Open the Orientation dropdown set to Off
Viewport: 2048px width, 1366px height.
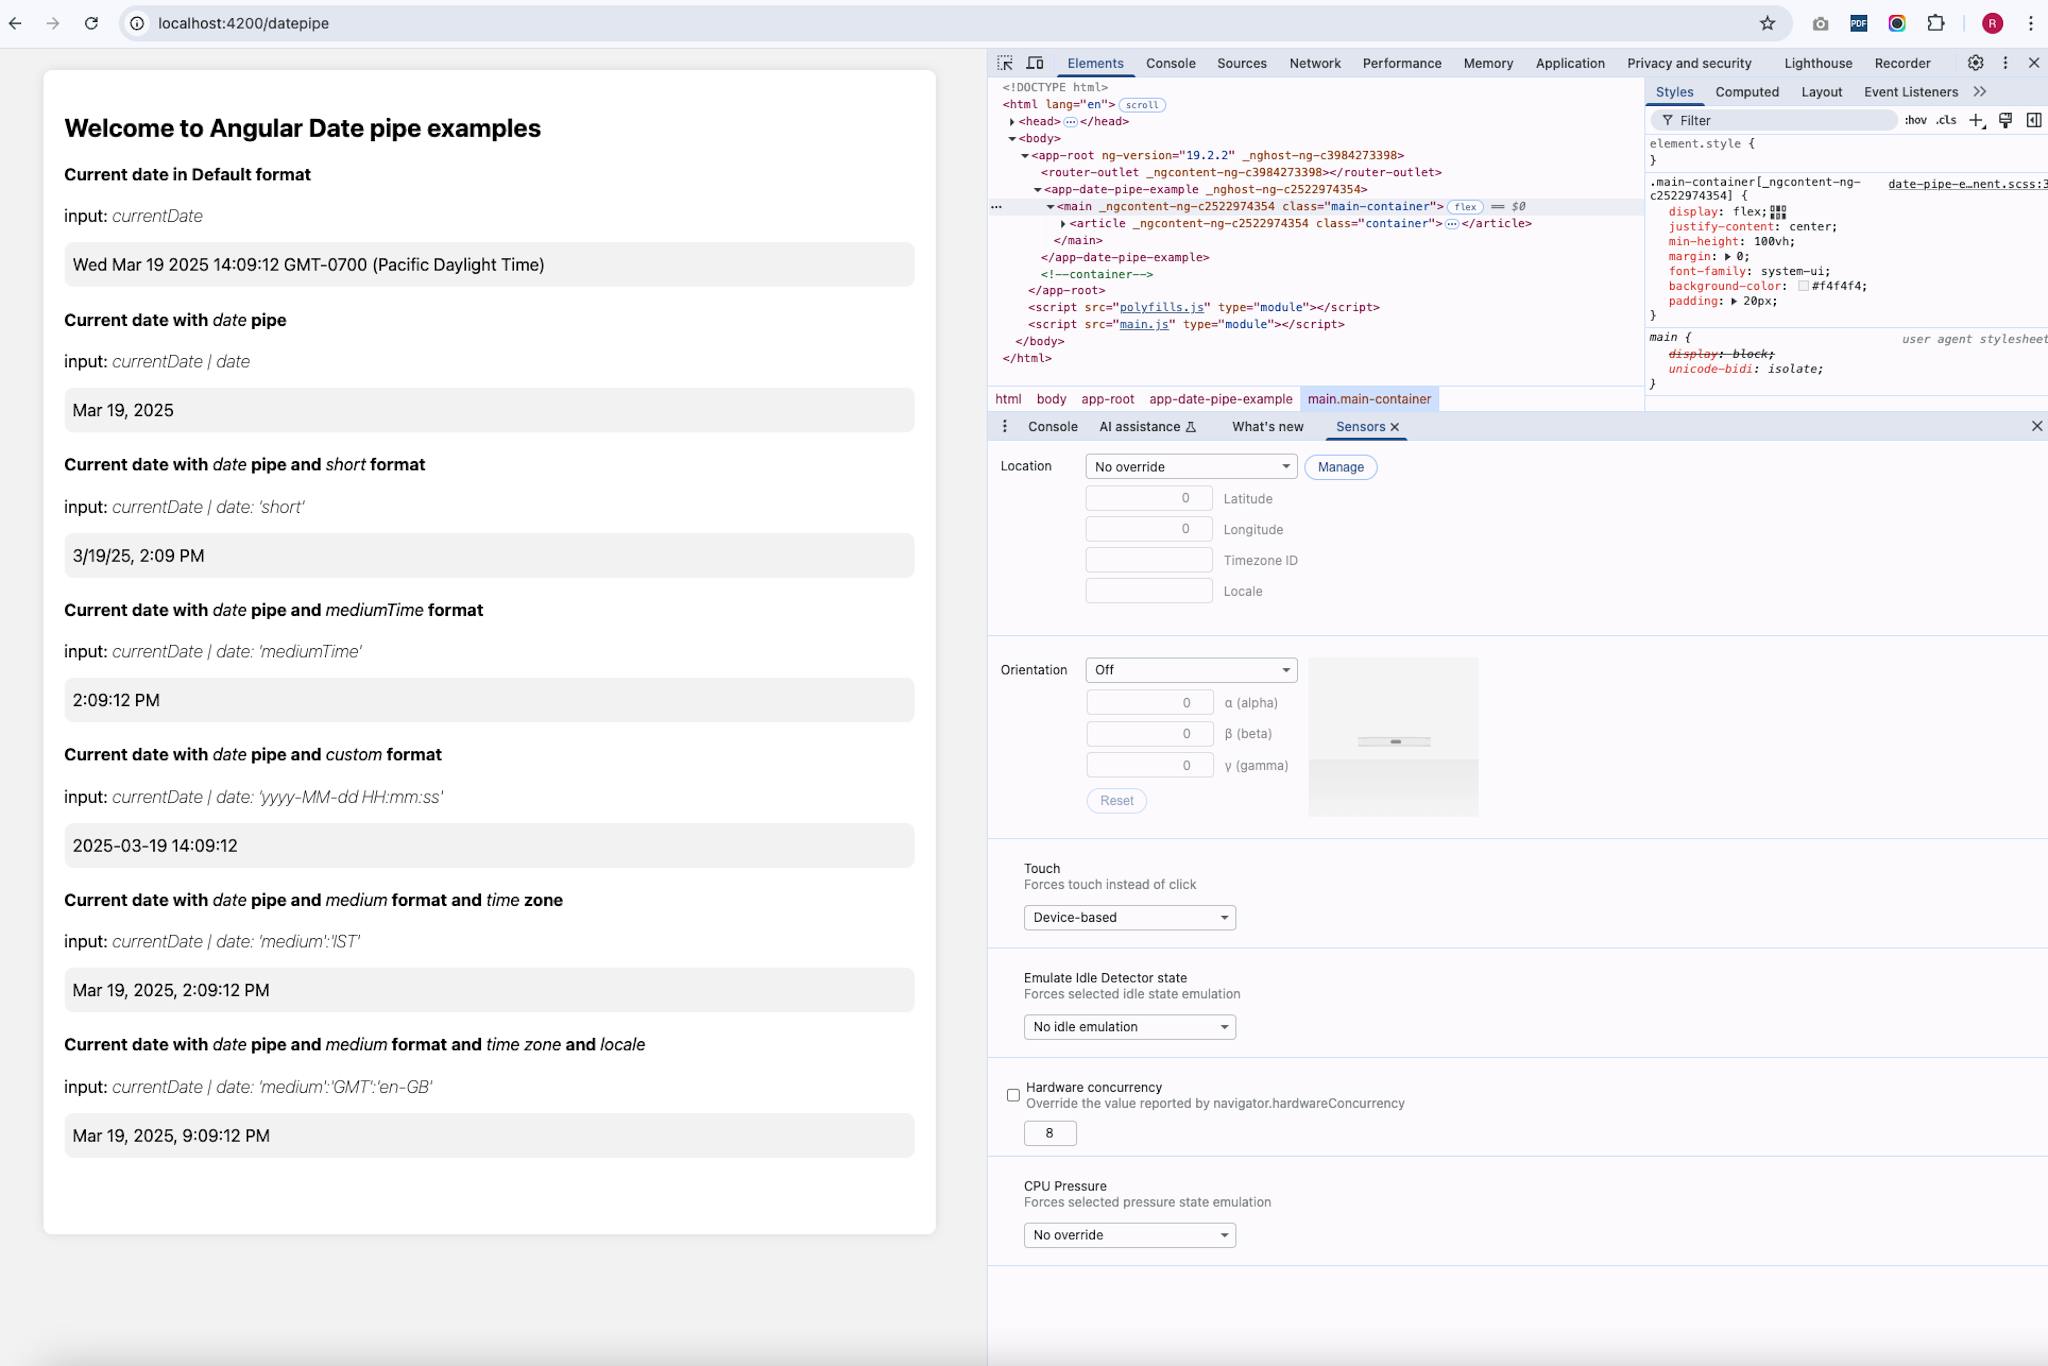[x=1190, y=669]
